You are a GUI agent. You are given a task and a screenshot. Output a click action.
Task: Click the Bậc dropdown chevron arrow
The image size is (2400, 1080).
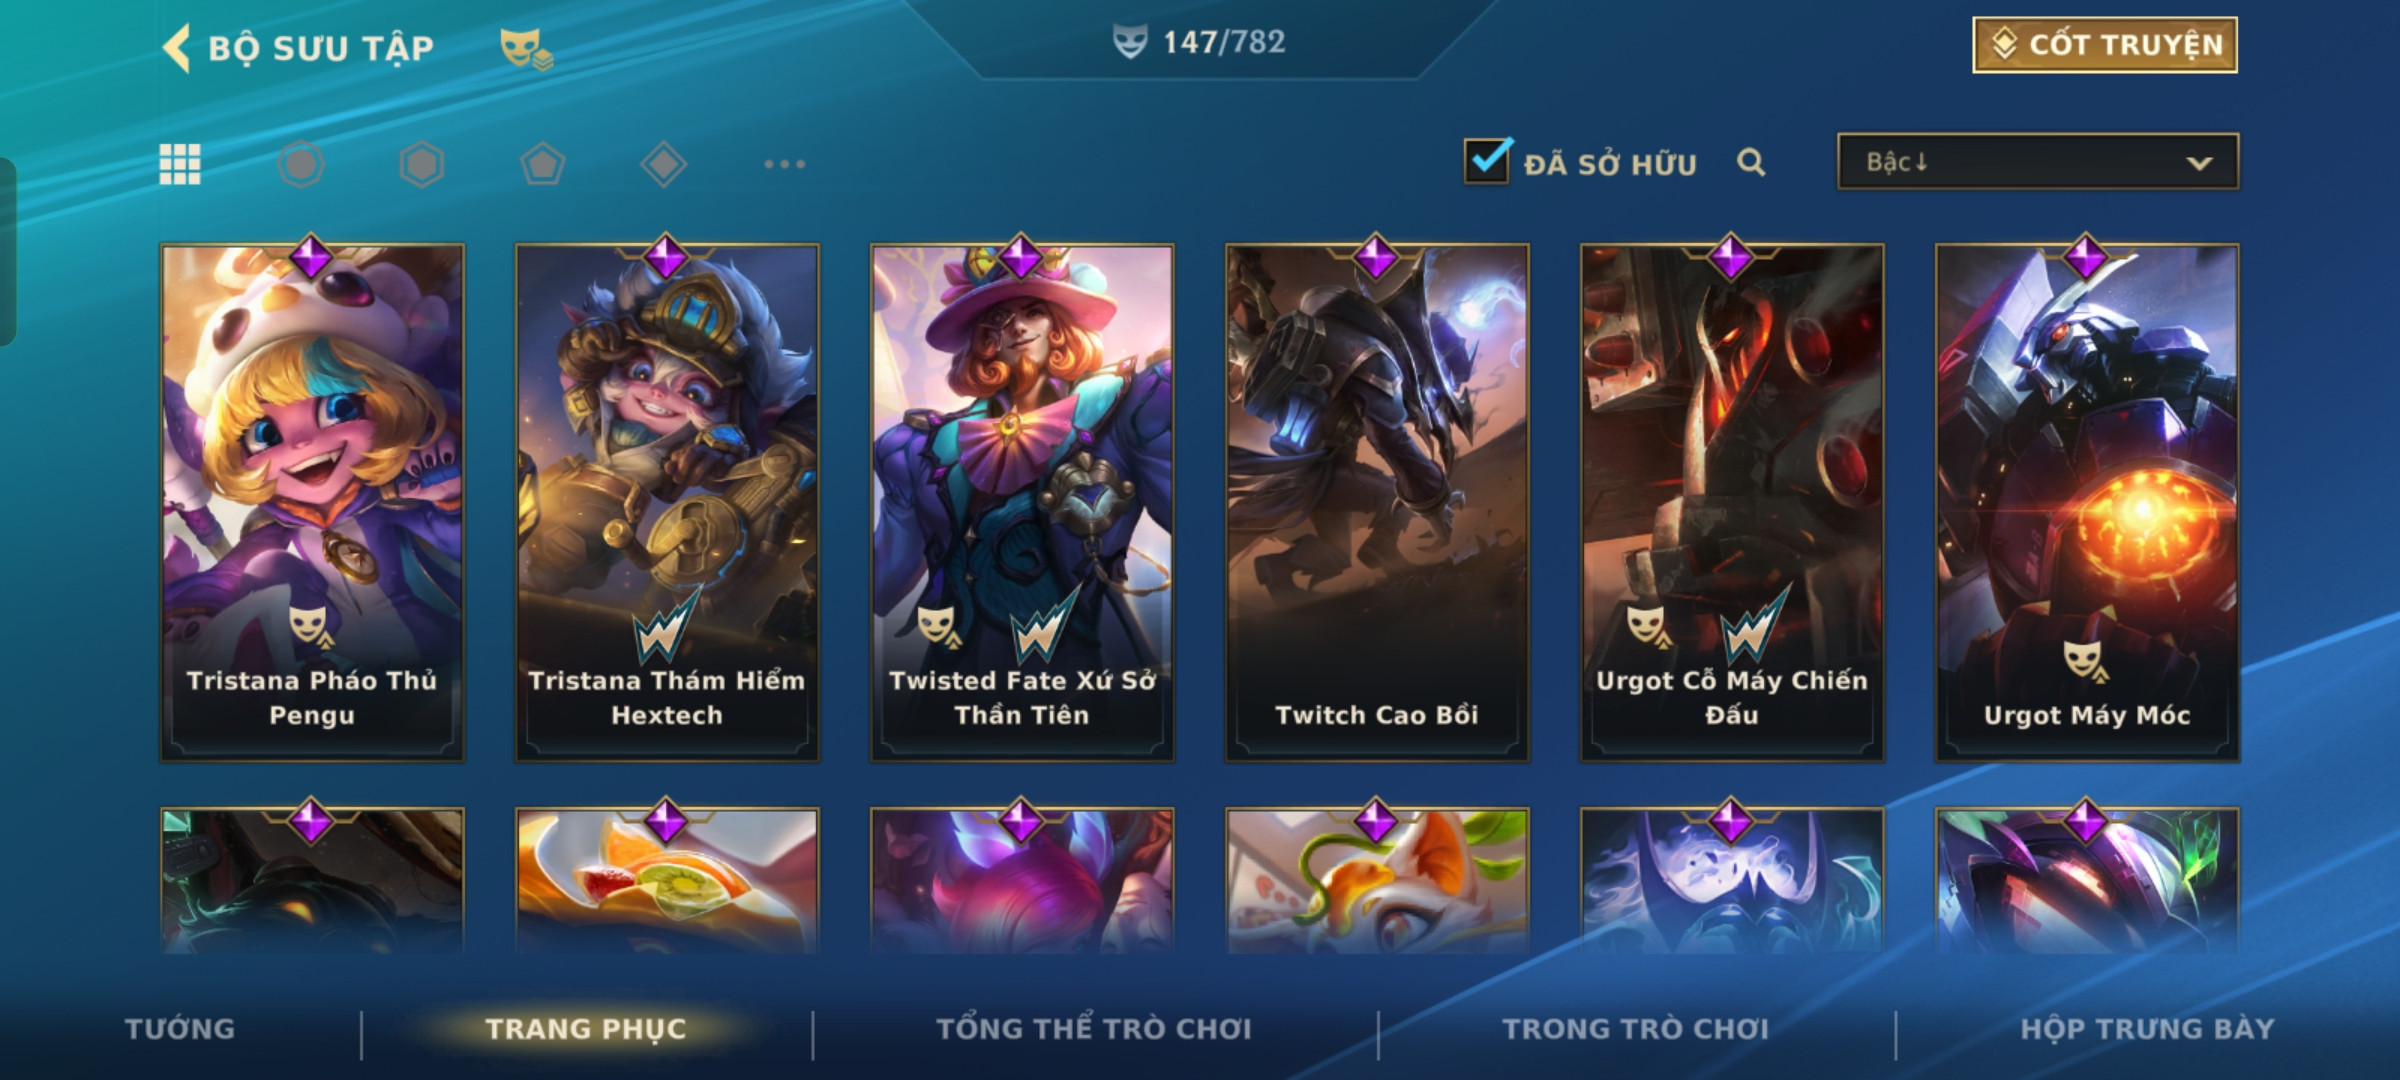tap(2199, 163)
